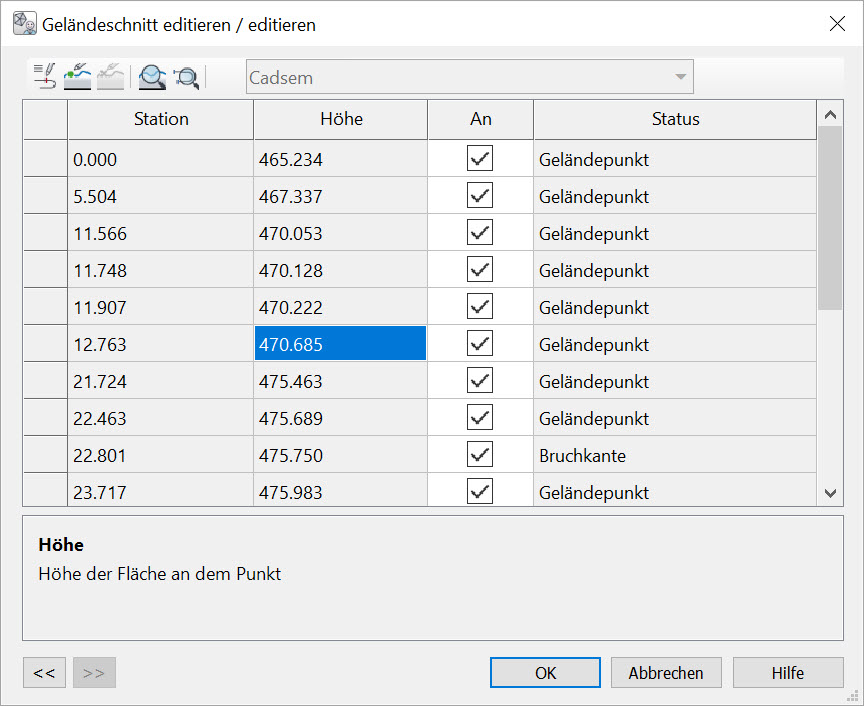Click scrollbar up arrow in the table
864x706 pixels.
[x=830, y=114]
